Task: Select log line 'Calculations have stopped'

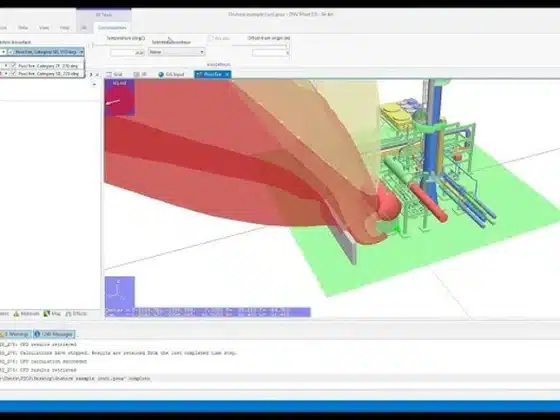Action: (118, 353)
